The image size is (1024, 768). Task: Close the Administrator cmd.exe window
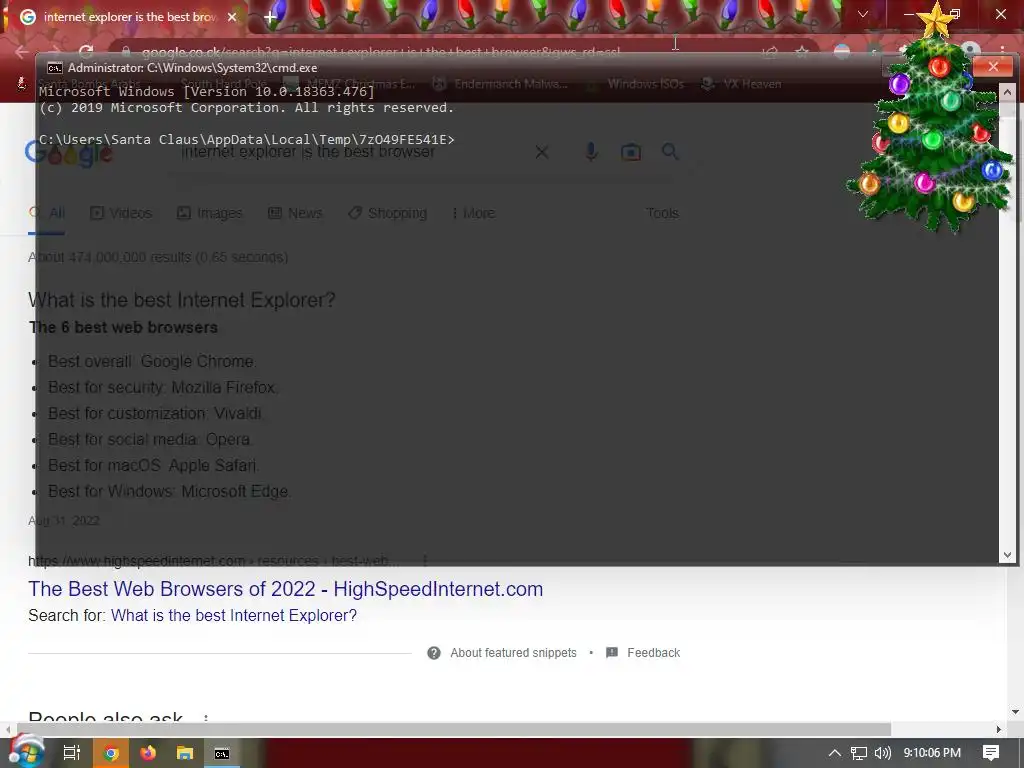pyautogui.click(x=993, y=67)
